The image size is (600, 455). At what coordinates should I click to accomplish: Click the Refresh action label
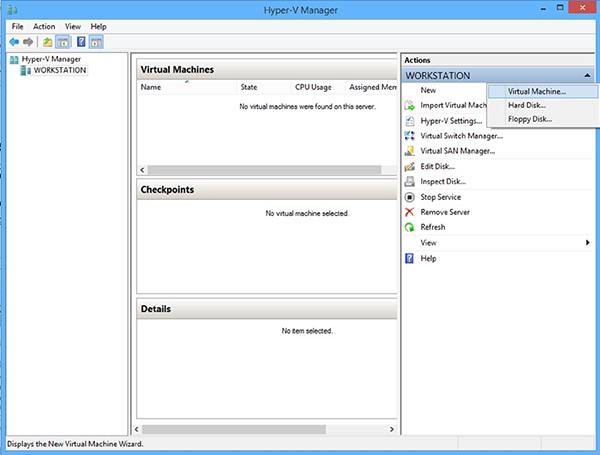433,227
